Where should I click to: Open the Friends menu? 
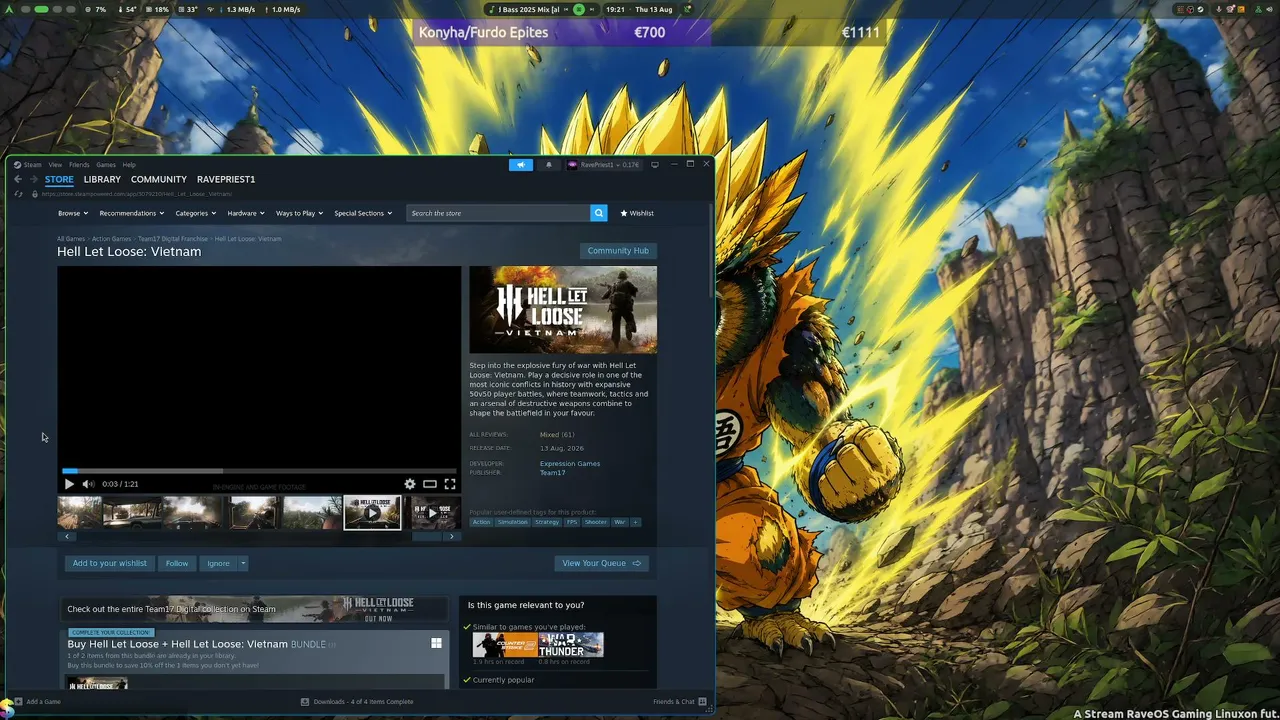79,165
